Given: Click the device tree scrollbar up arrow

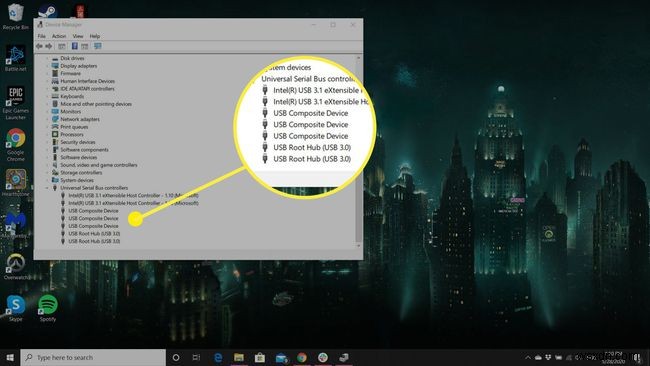Looking at the screenshot, I should pyautogui.click(x=359, y=58).
